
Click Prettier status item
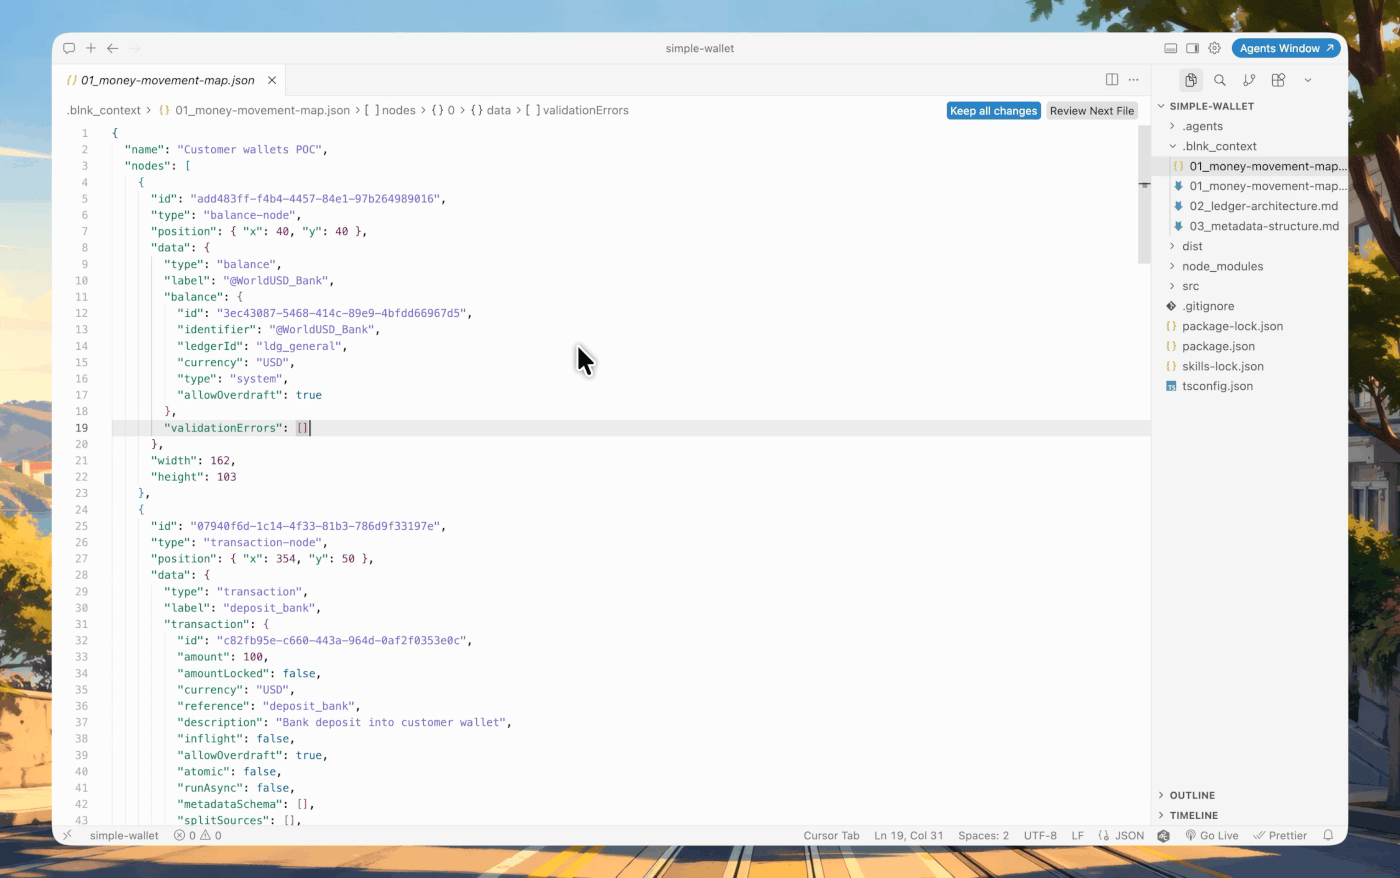(x=1280, y=835)
